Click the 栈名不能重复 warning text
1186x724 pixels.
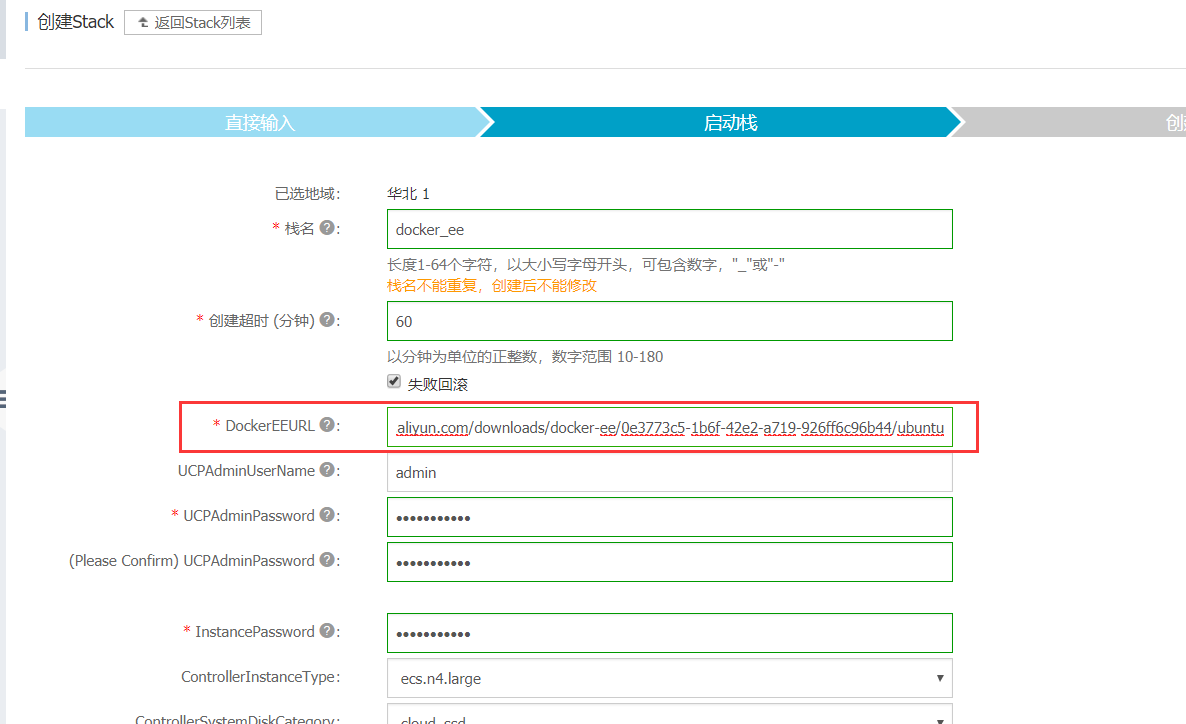[x=492, y=286]
